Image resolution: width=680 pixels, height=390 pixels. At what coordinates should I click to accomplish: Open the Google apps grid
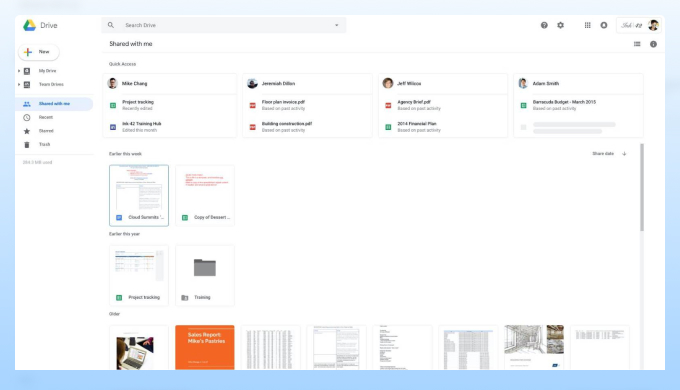click(x=587, y=25)
